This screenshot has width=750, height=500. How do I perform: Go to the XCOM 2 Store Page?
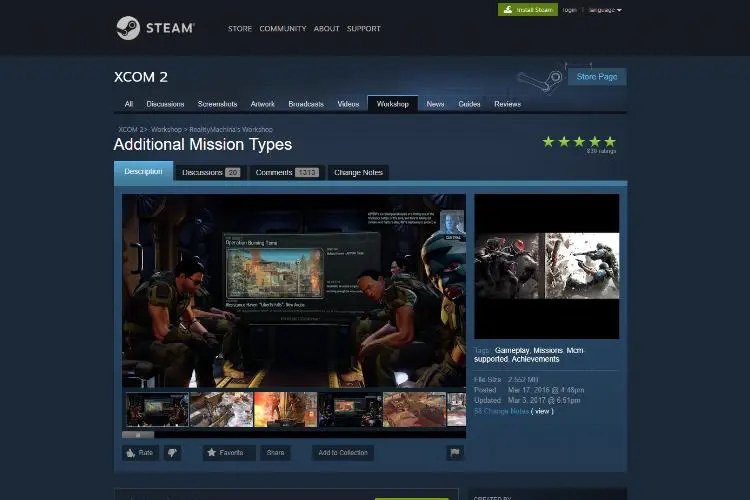pos(597,77)
